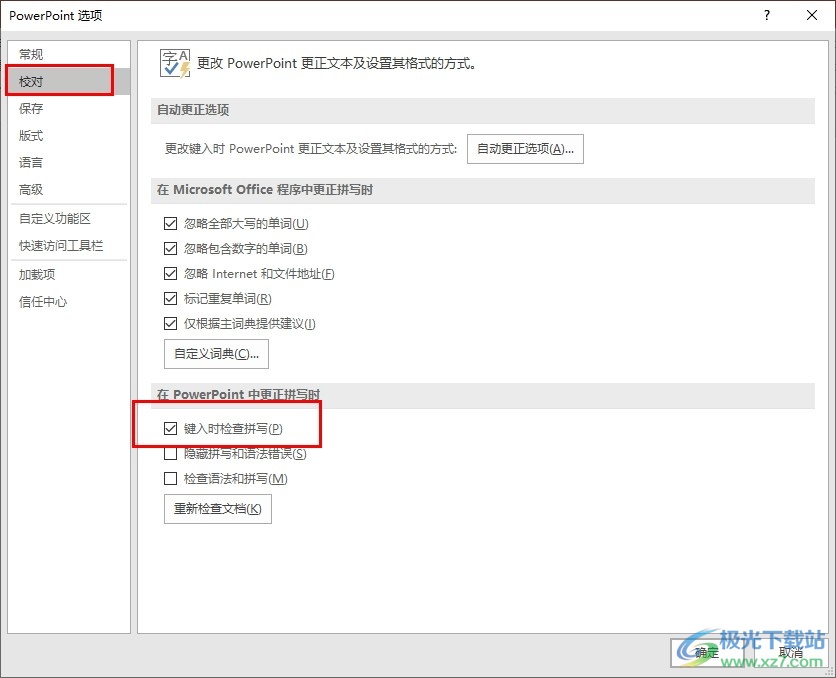Uncheck 标记重复单词 option
836x678 pixels.
tap(170, 299)
